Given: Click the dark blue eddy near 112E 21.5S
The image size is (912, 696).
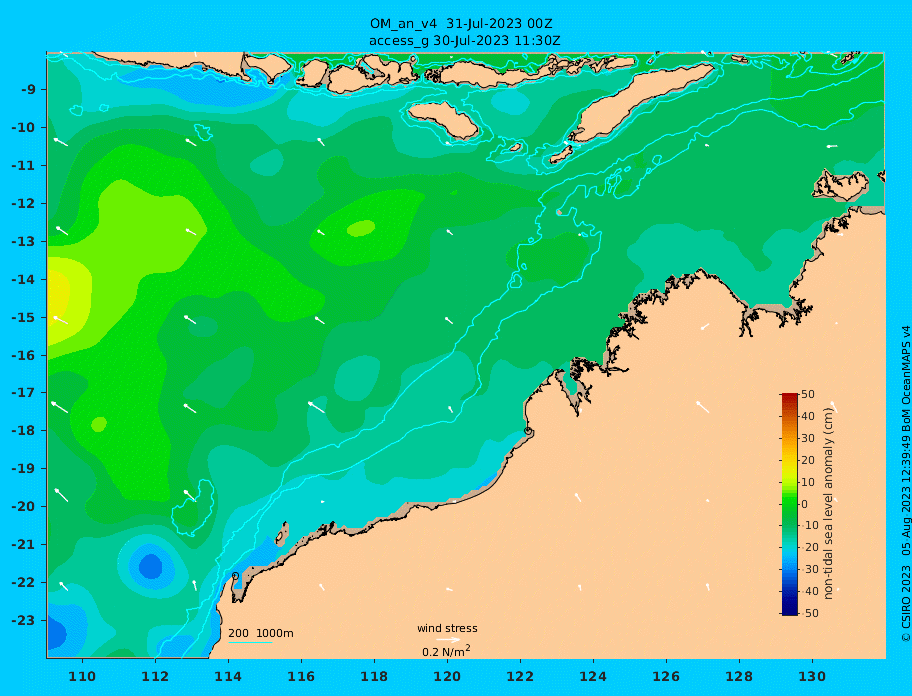Looking at the screenshot, I should [x=151, y=566].
